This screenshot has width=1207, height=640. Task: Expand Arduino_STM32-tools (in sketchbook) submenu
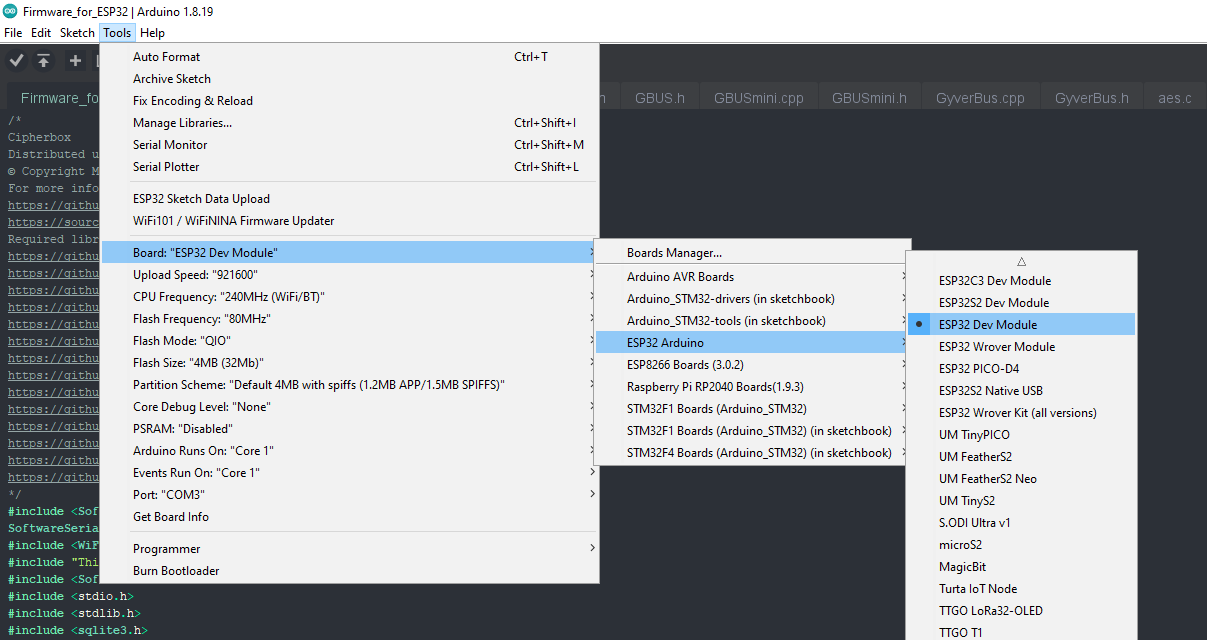pyautogui.click(x=753, y=321)
